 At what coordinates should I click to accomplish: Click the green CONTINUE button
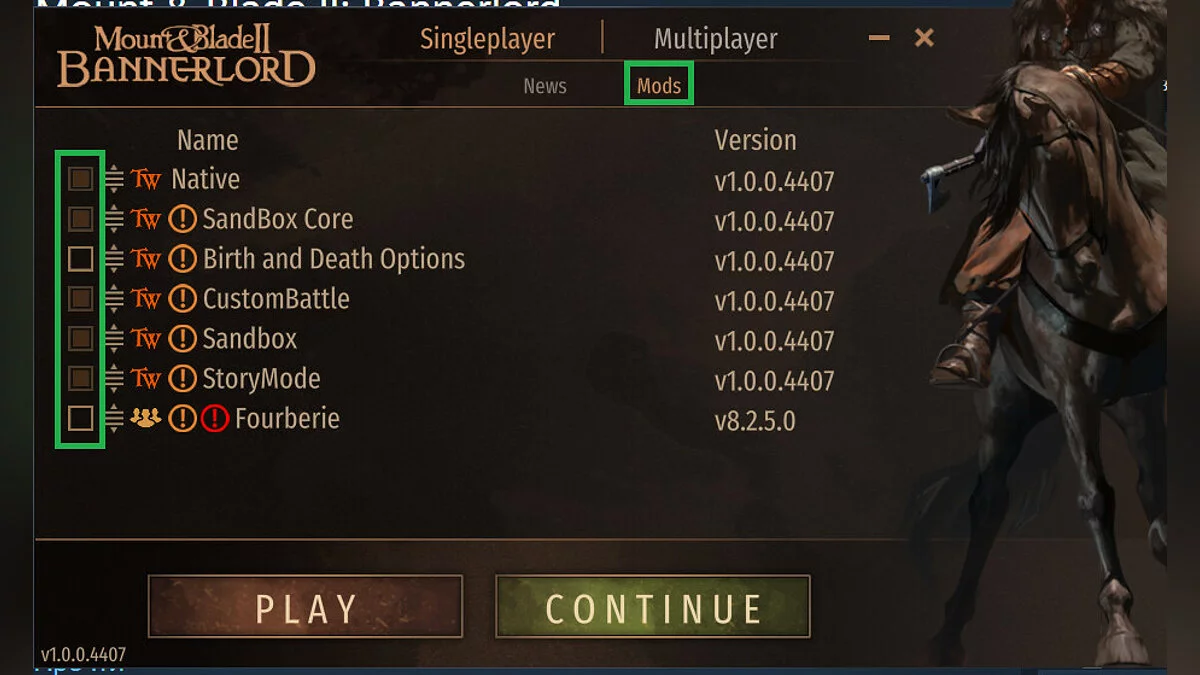click(653, 606)
